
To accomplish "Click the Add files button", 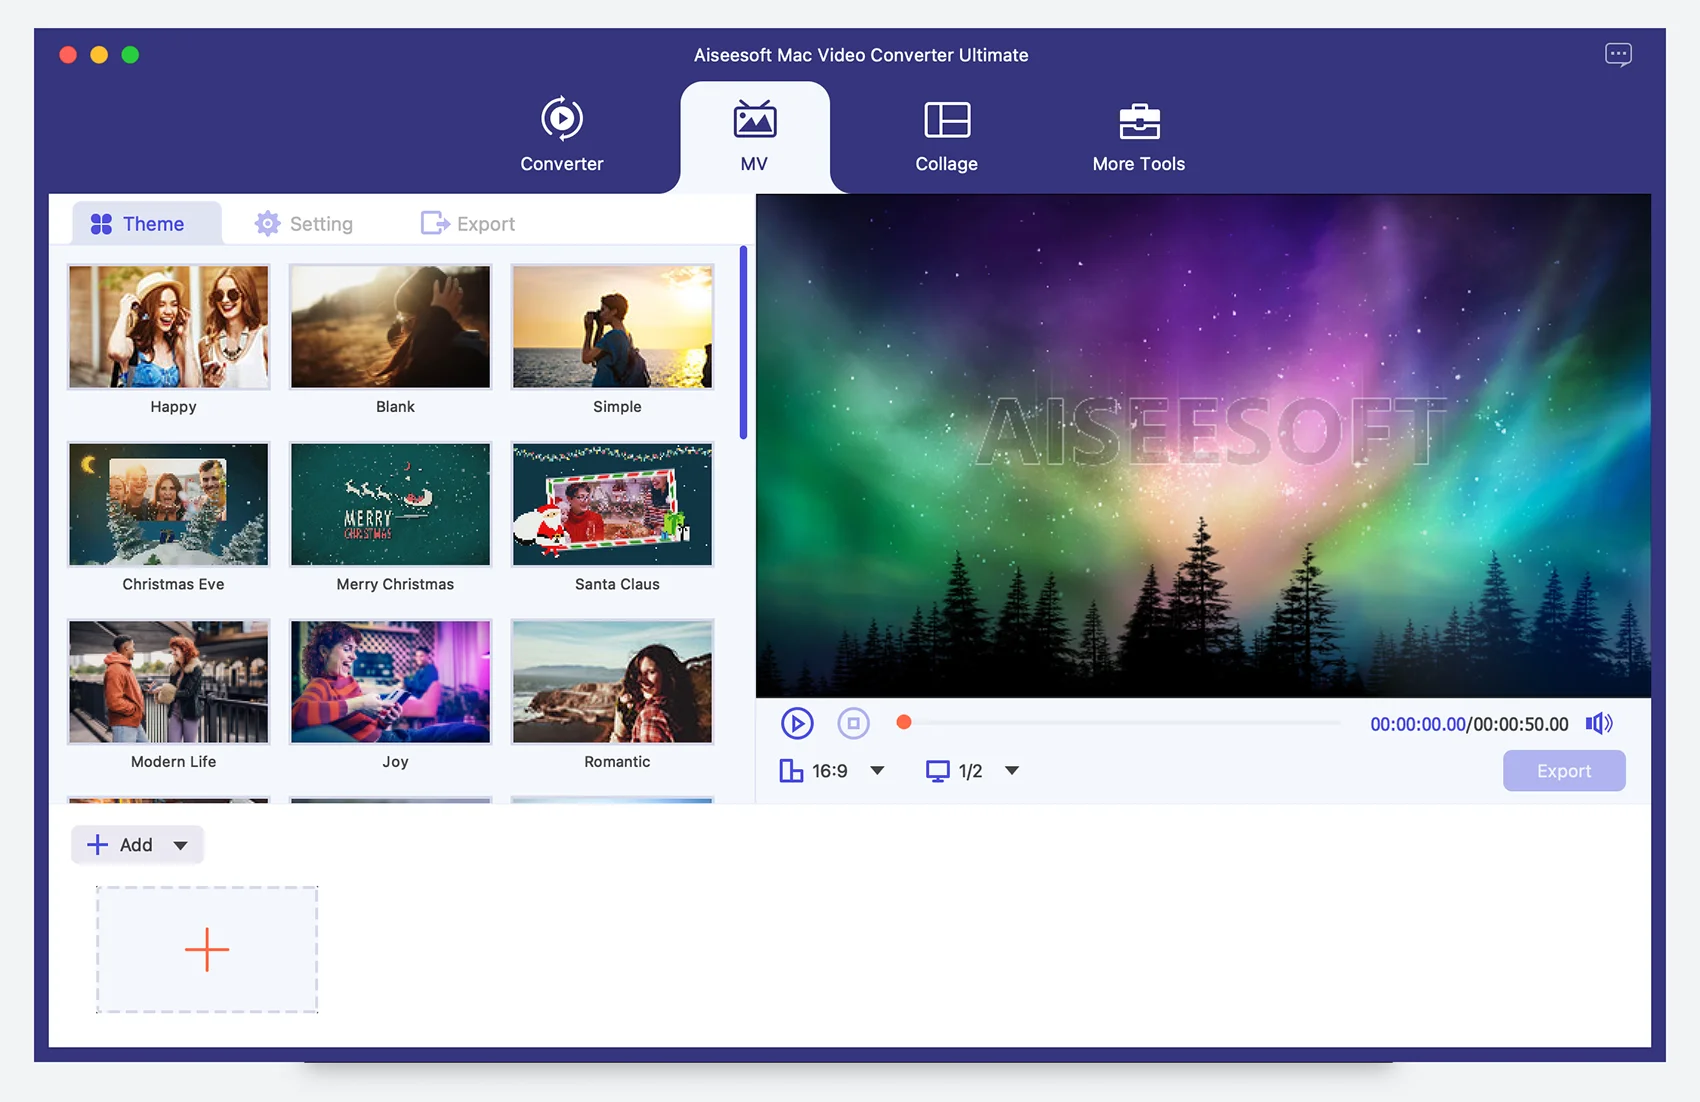I will click(x=121, y=845).
